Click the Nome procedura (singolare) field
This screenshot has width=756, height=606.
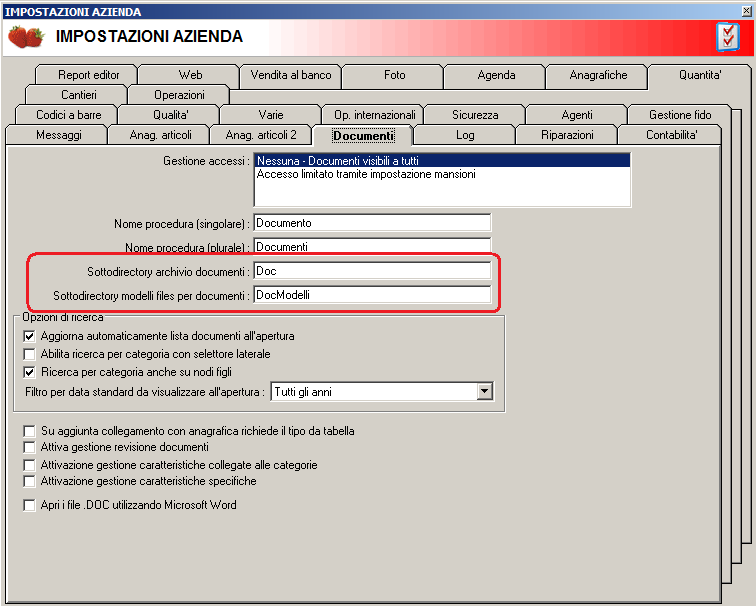[372, 223]
